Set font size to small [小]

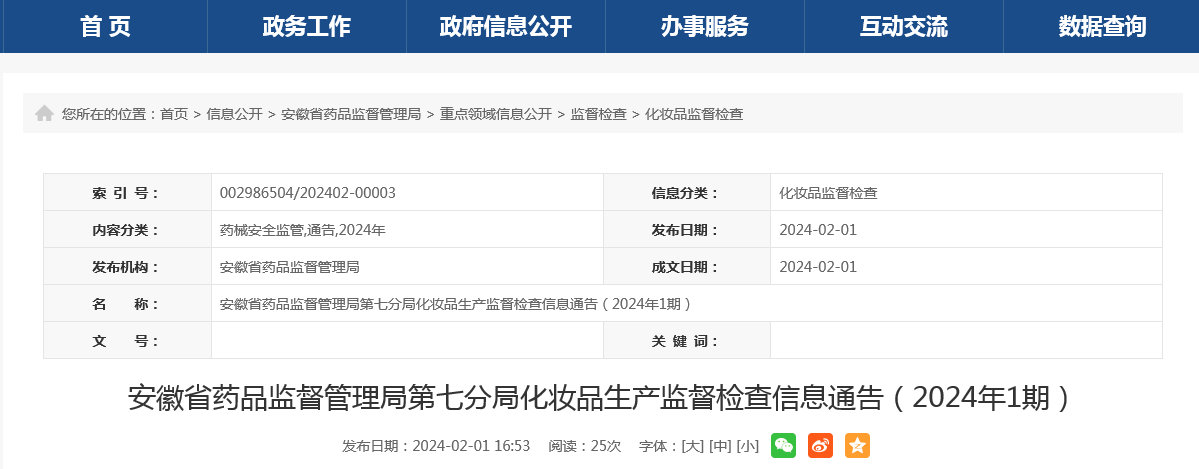[747, 446]
